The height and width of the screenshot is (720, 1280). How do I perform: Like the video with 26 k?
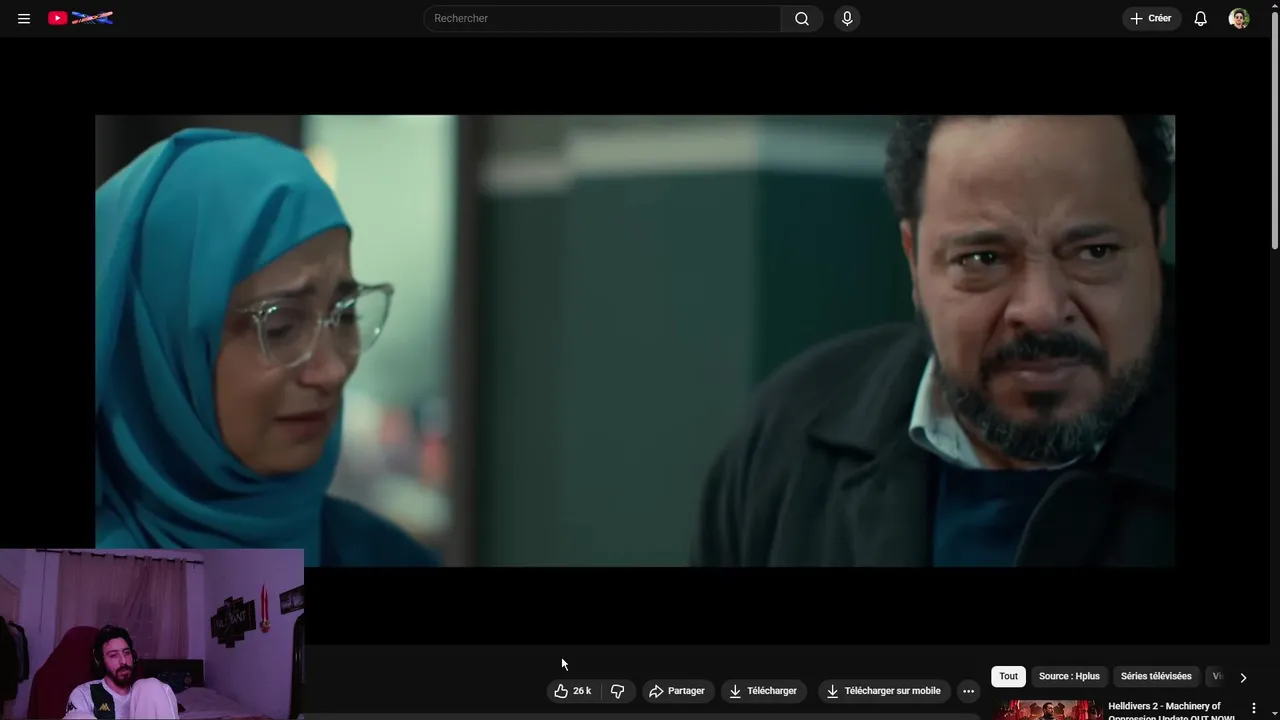click(x=572, y=691)
